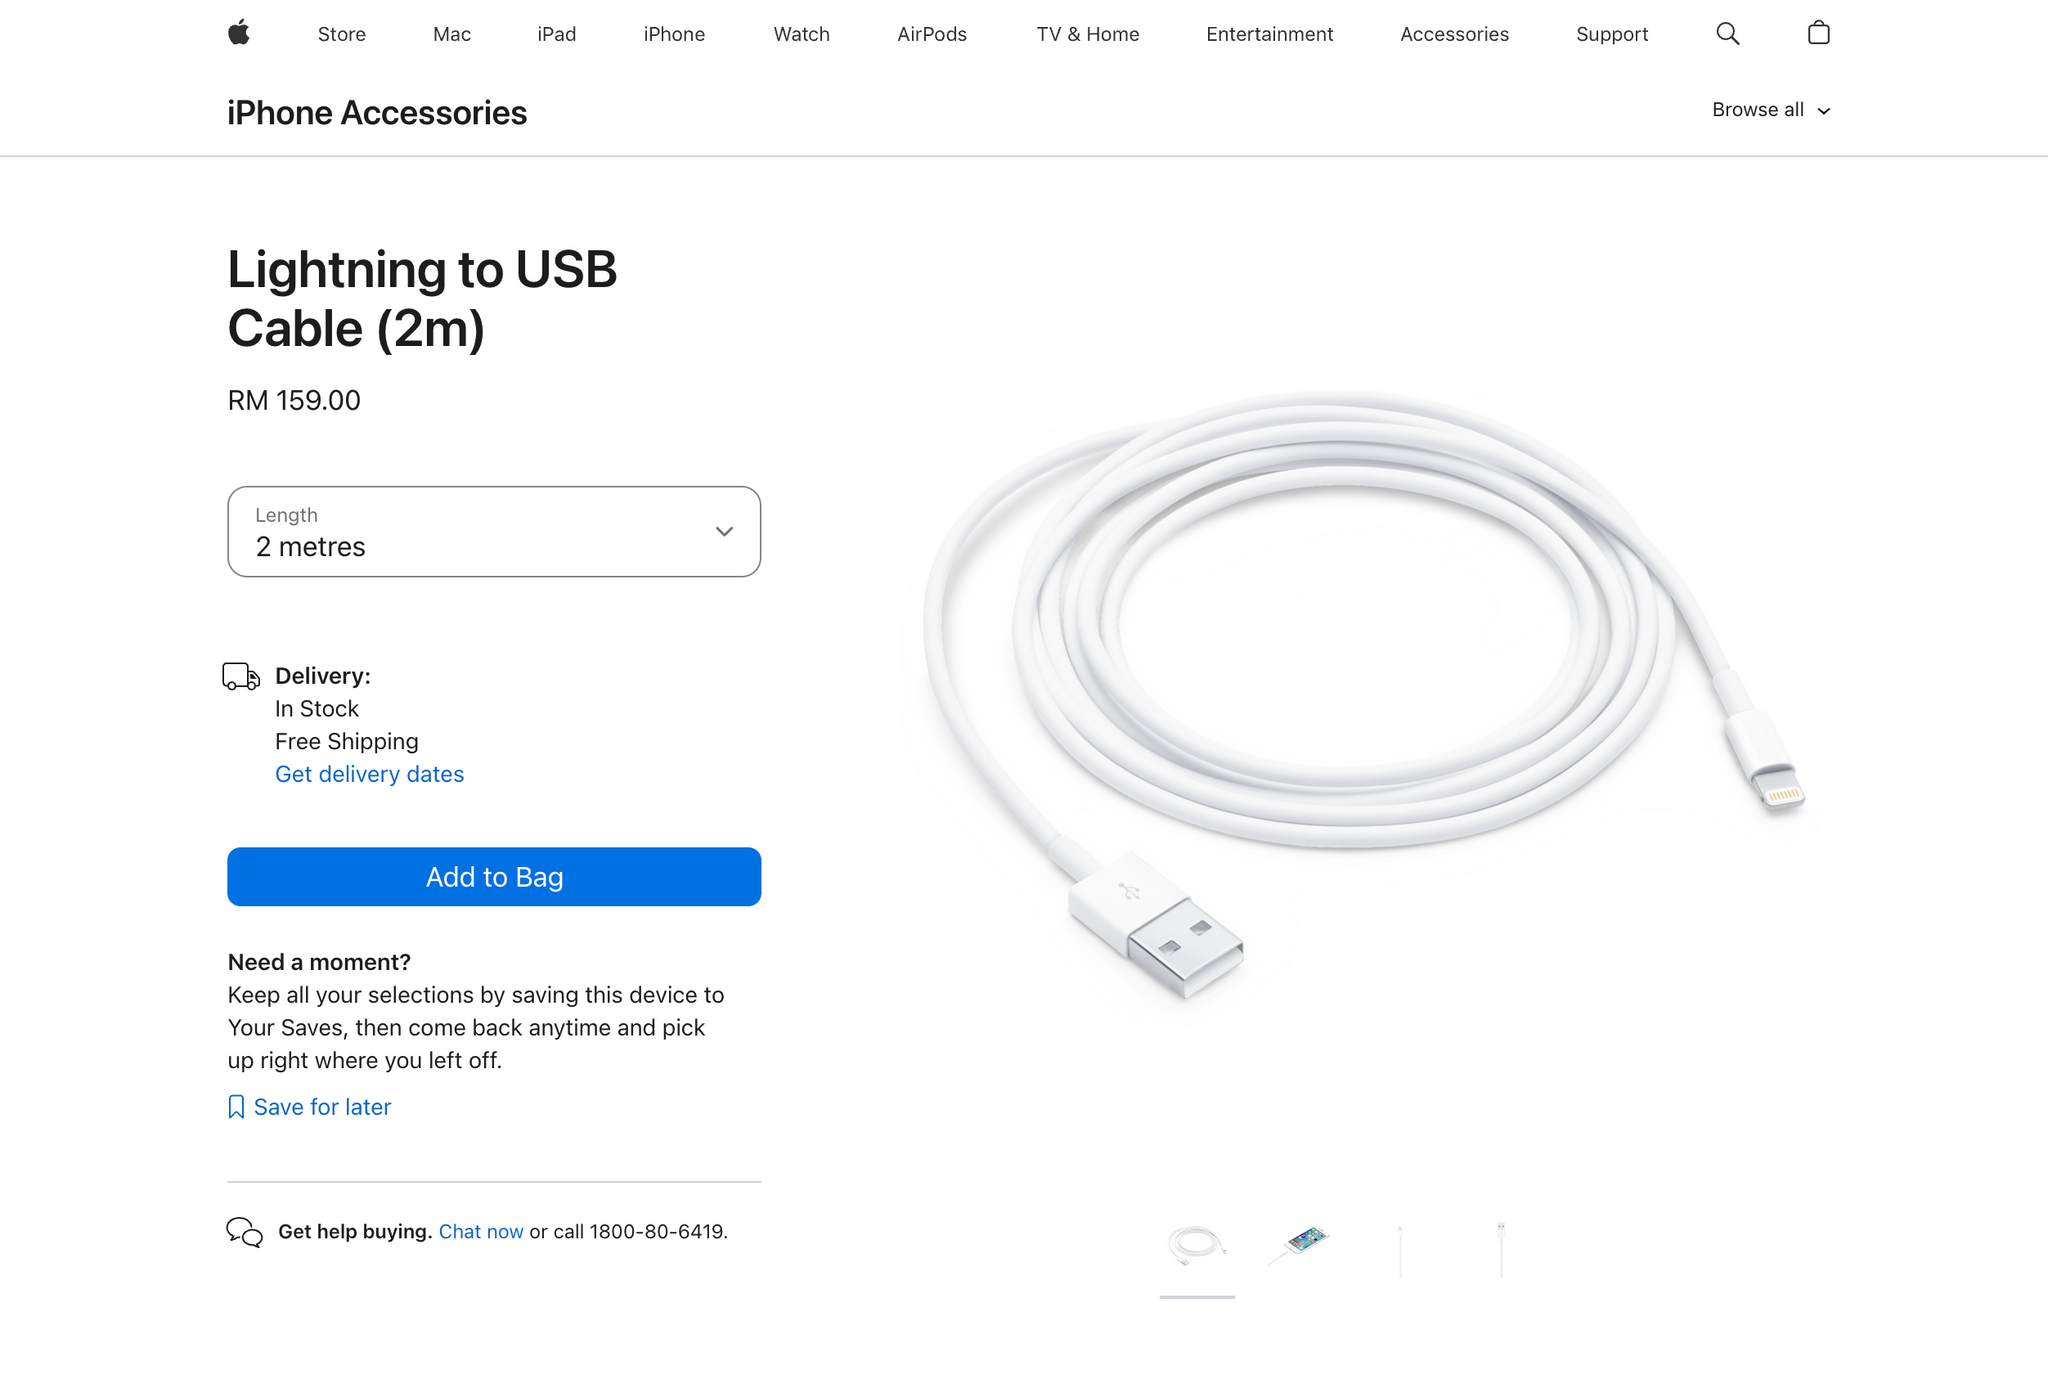Viewport: 2048px width, 1379px height.
Task: Click the Chat now link
Action: [481, 1232]
